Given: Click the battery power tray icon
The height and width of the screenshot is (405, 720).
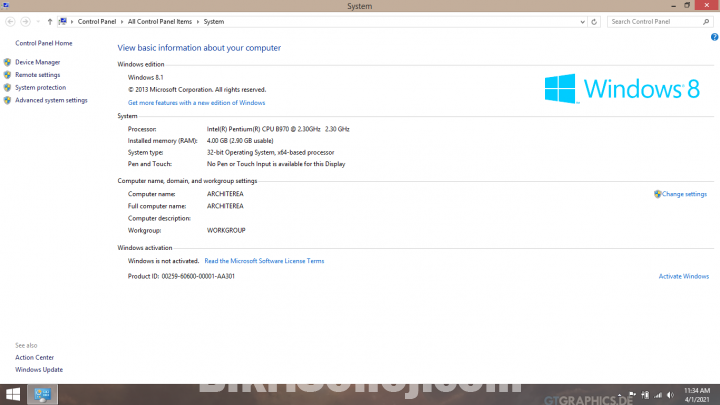Looking at the screenshot, I should (x=645, y=395).
